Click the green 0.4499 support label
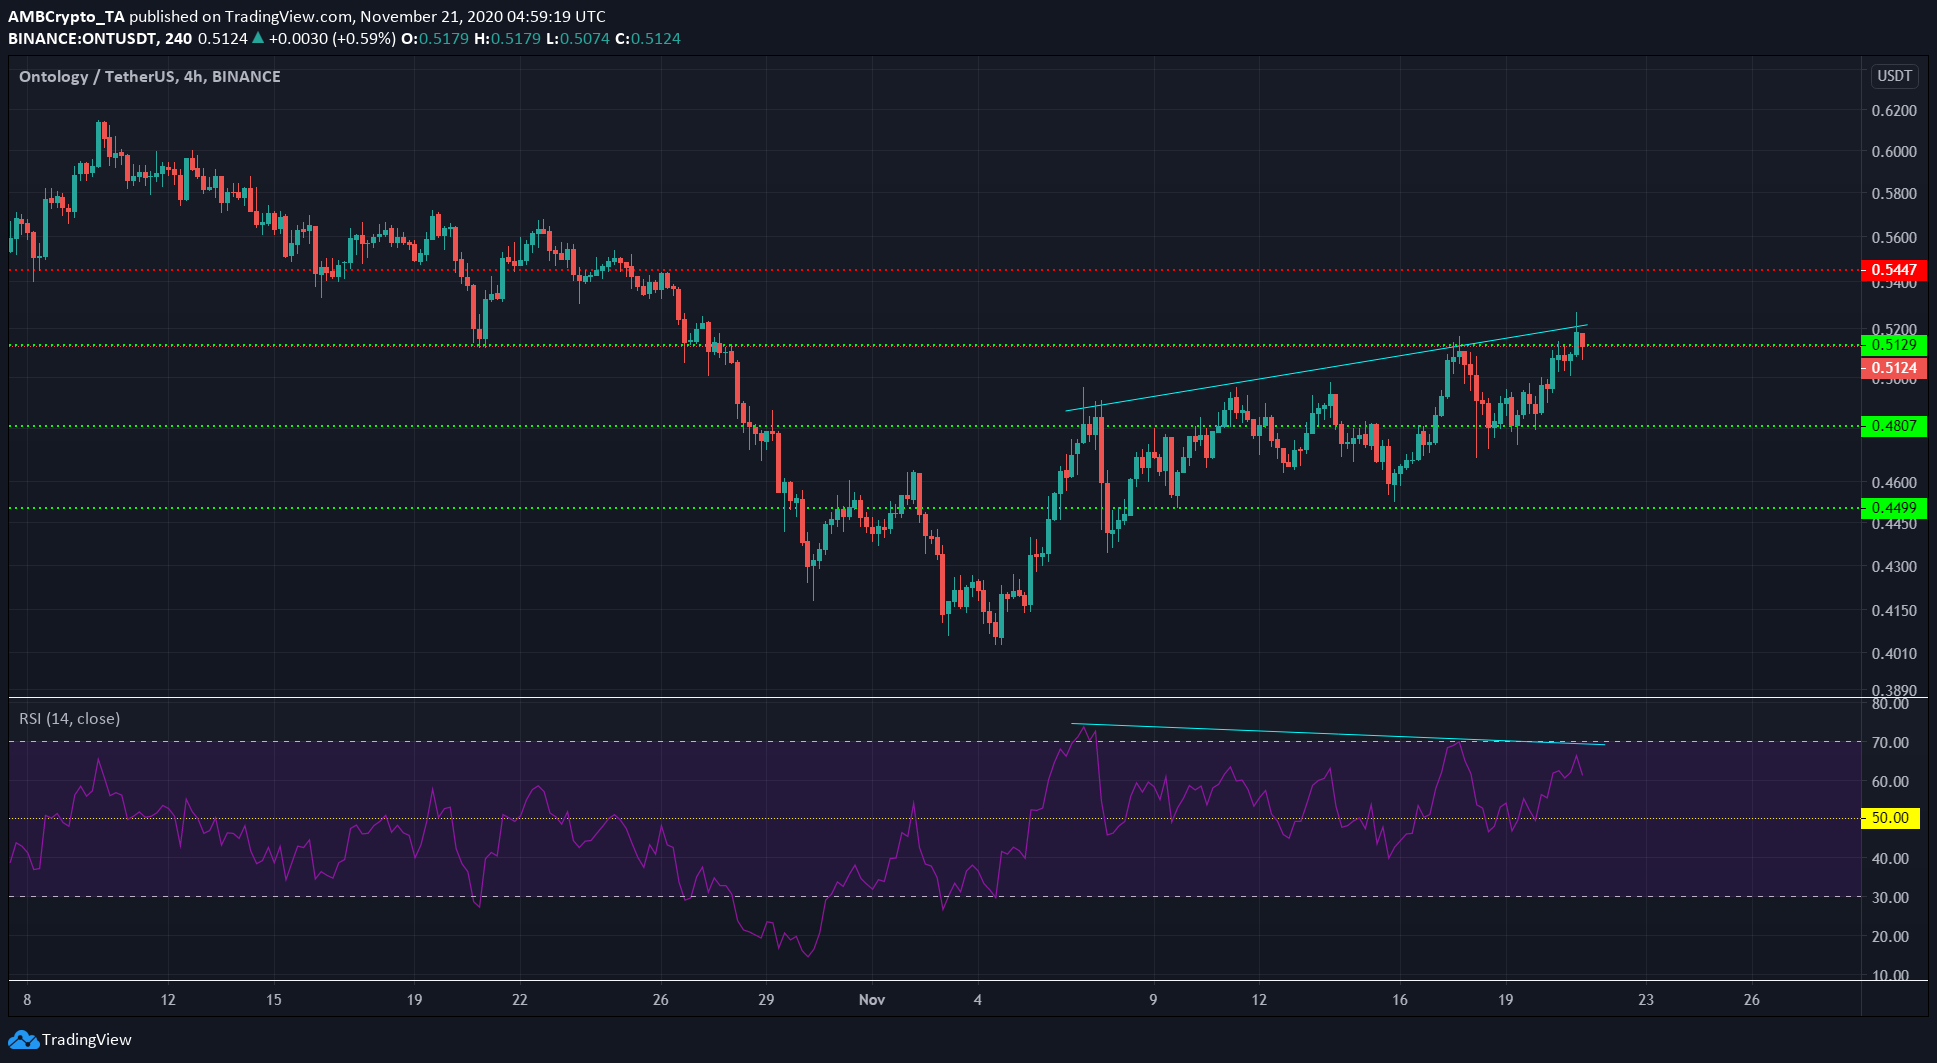This screenshot has height=1063, width=1937. coord(1894,508)
